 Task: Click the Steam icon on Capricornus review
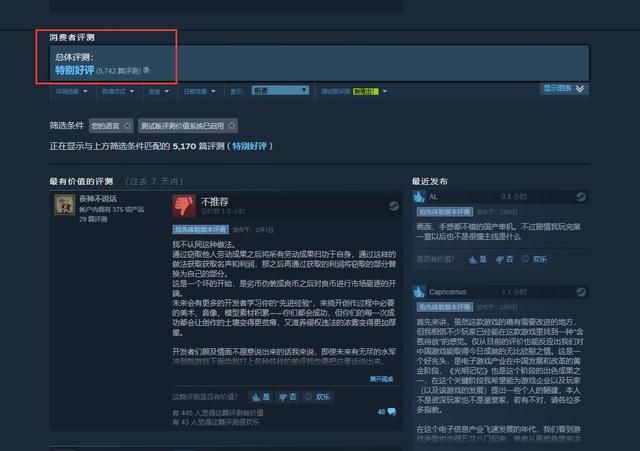pyautogui.click(x=580, y=292)
